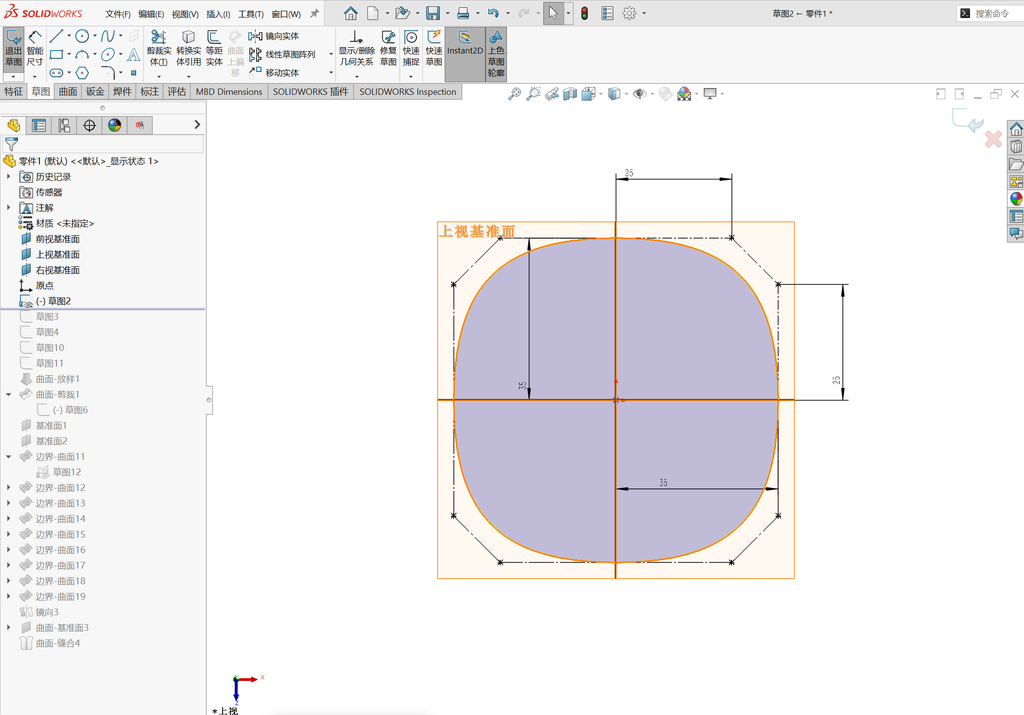Switch to SOLIDWORKS Inspection tab
Image resolution: width=1024 pixels, height=715 pixels.
pos(408,91)
